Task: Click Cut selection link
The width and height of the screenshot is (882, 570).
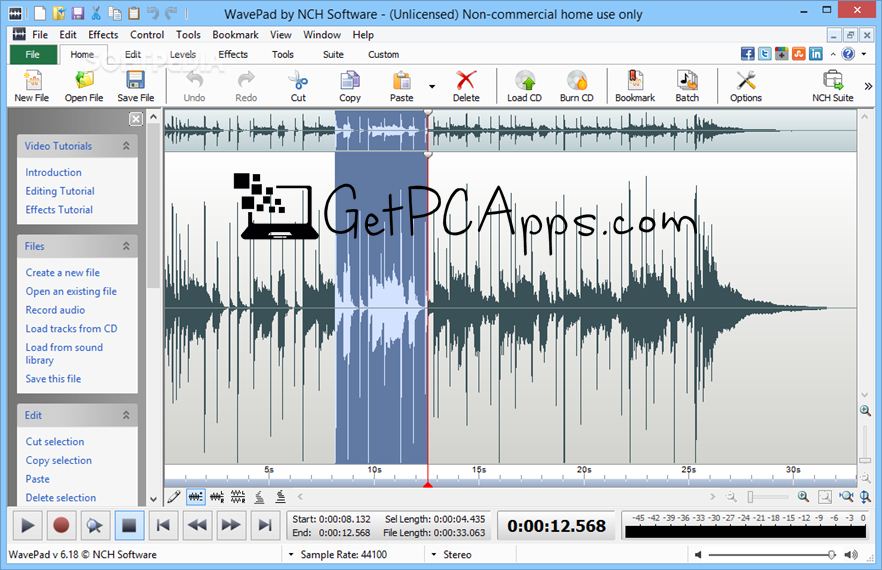Action: [x=55, y=442]
